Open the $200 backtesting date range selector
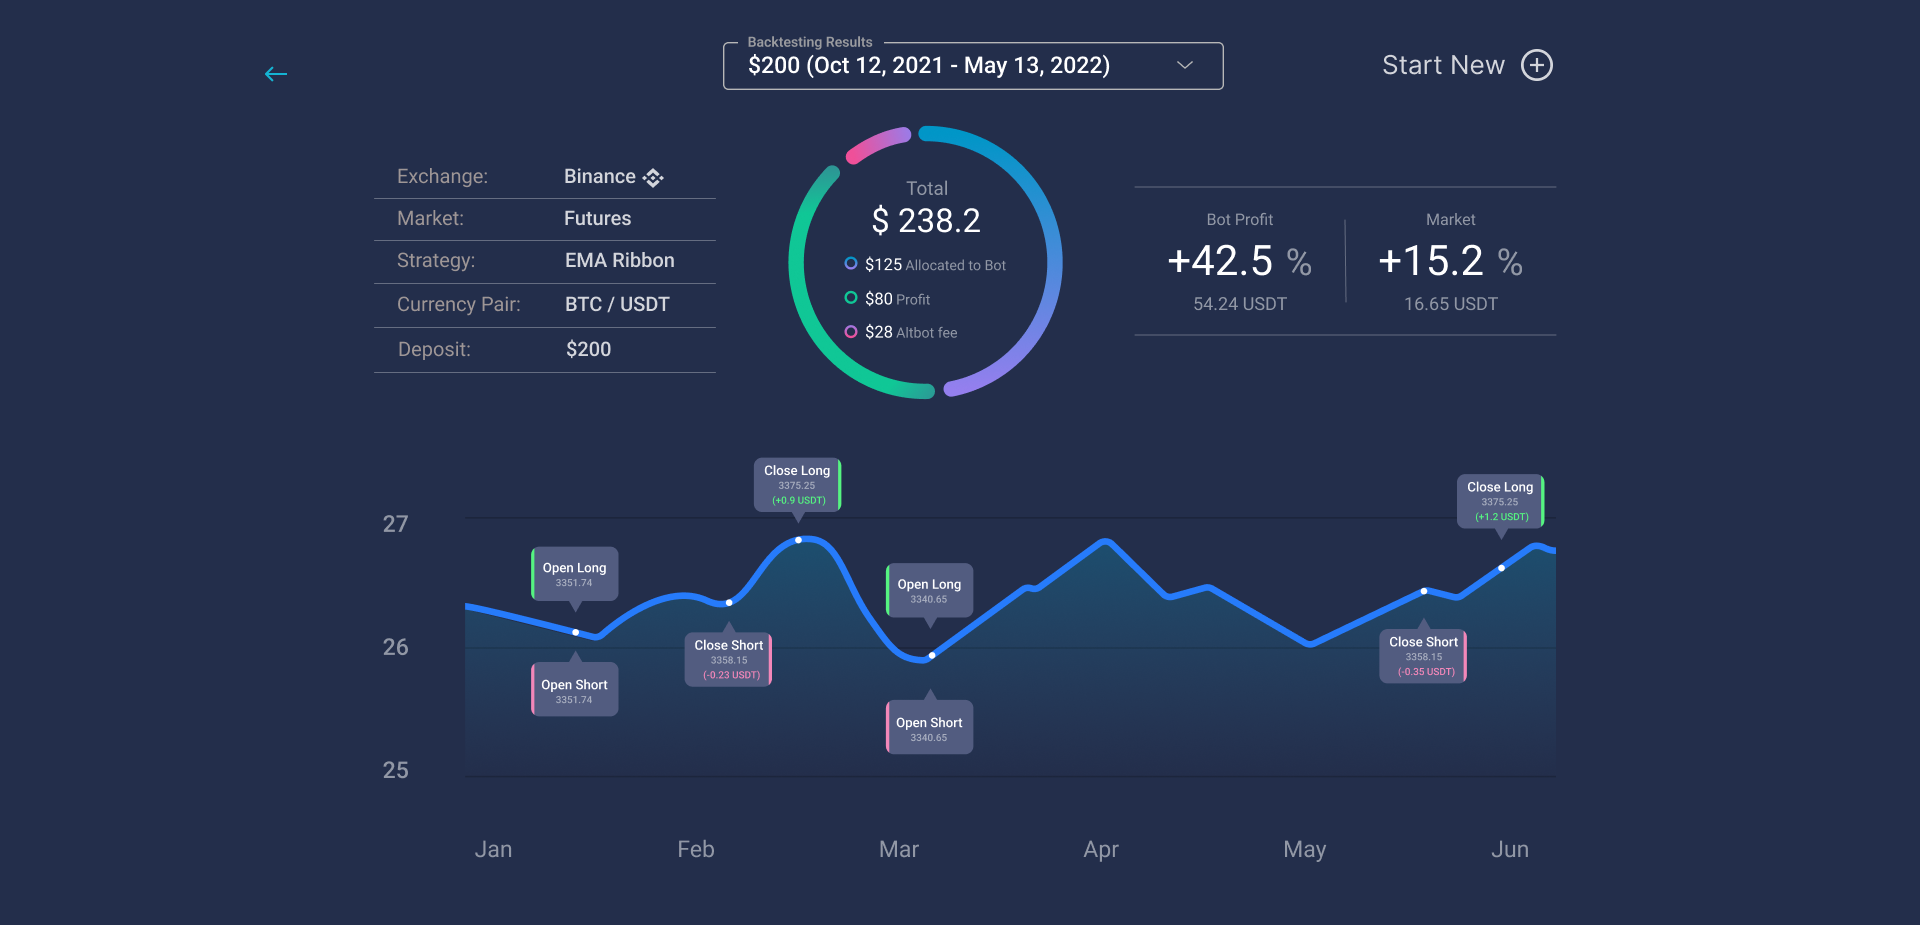The height and width of the screenshot is (928, 1920). [x=930, y=66]
